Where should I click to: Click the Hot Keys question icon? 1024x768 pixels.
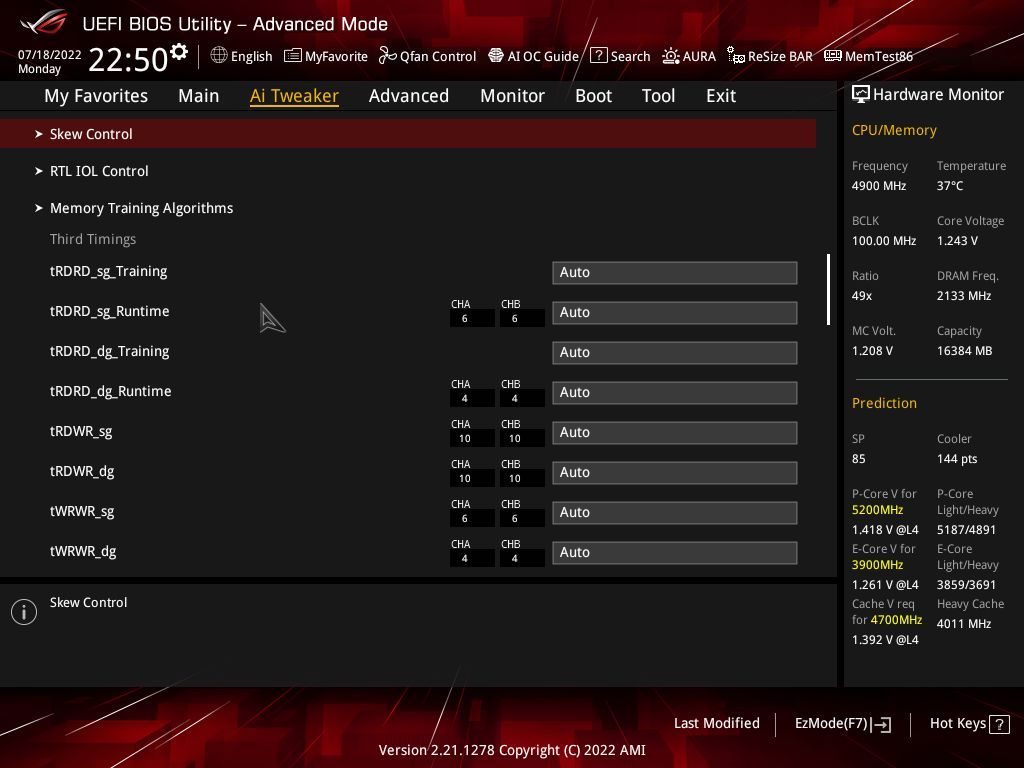(999, 724)
